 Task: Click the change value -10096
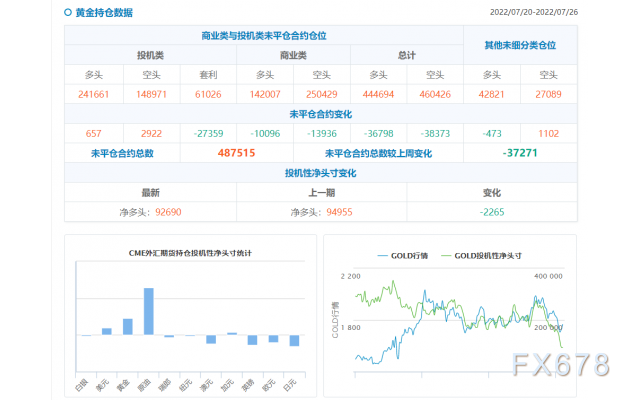click(265, 134)
